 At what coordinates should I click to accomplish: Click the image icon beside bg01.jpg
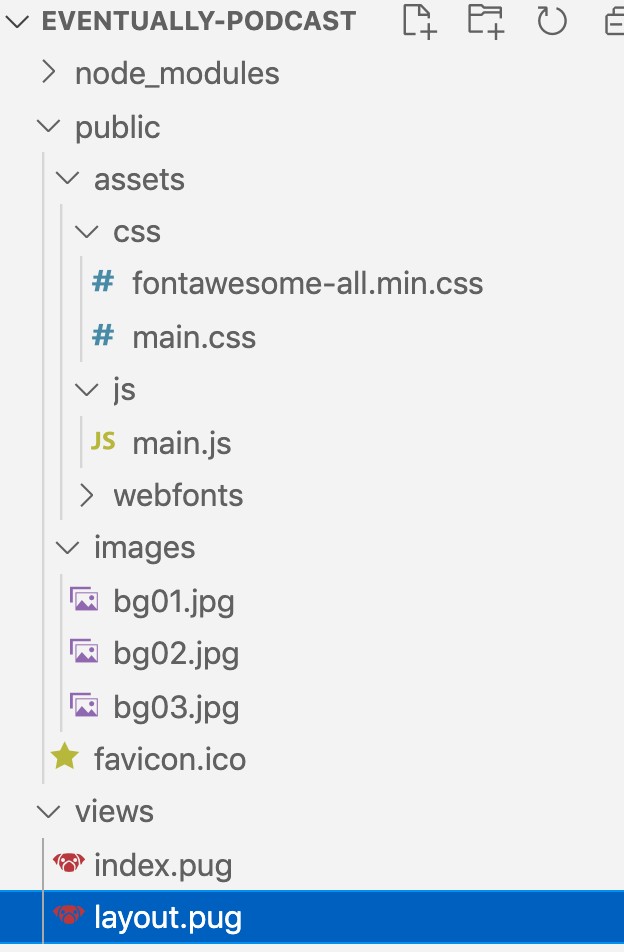[x=84, y=600]
